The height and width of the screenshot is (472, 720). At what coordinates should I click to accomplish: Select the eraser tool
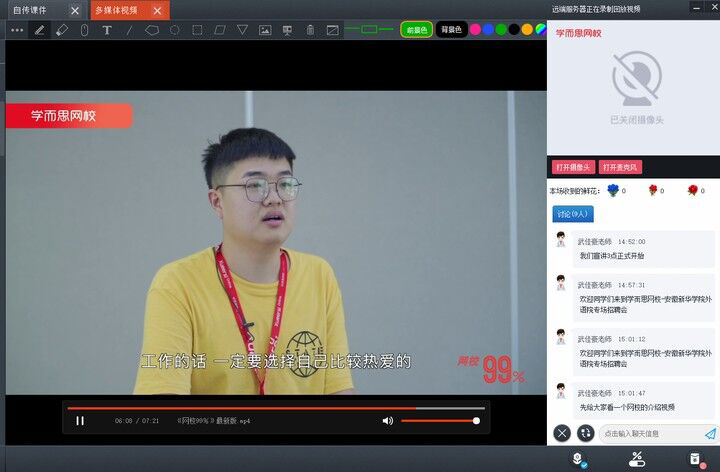[x=62, y=30]
